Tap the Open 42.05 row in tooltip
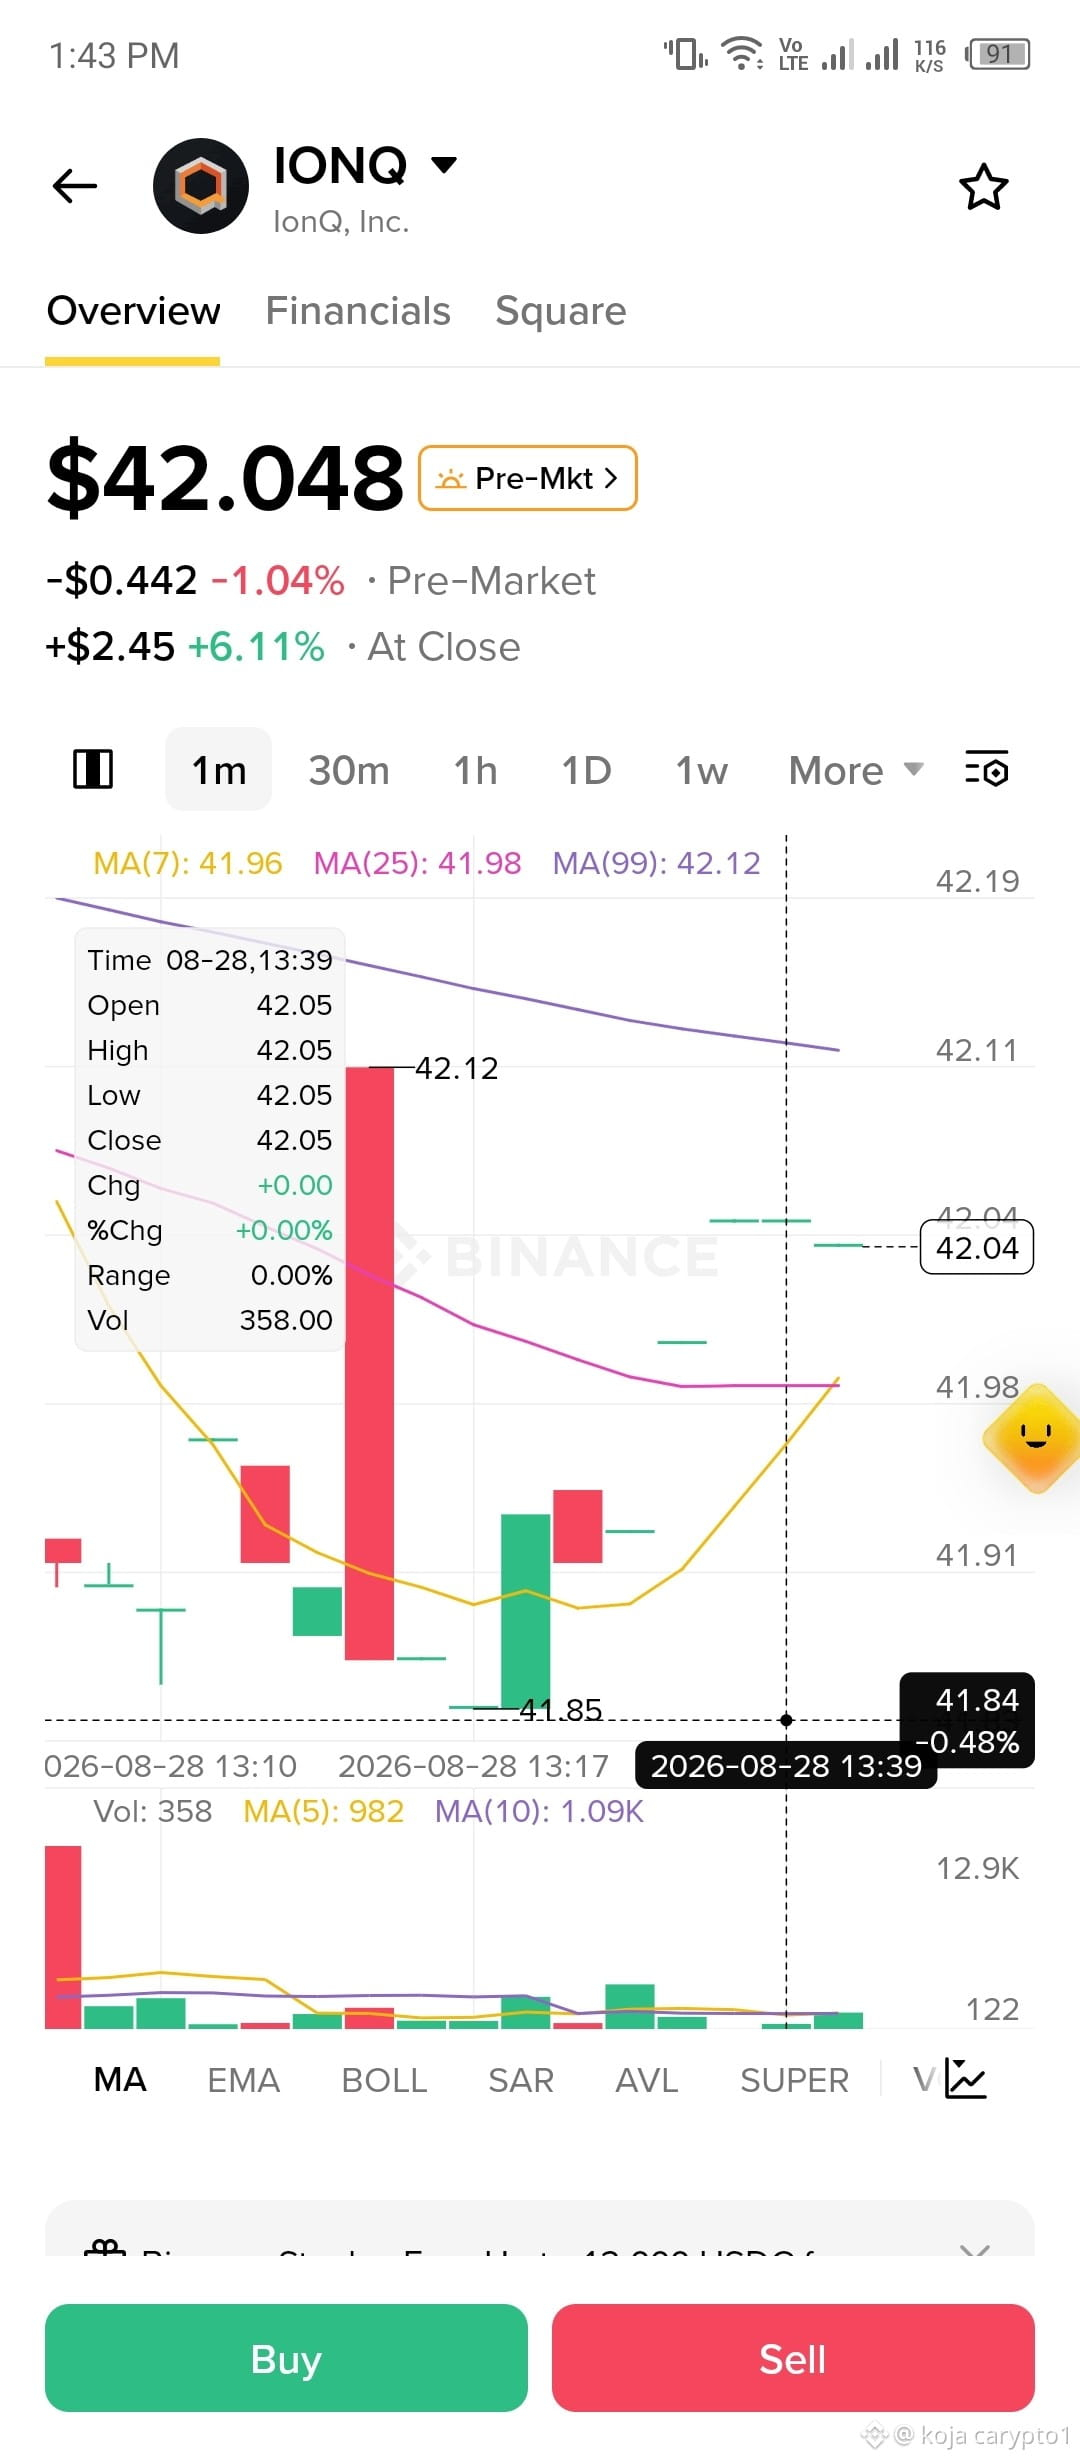Screen dimensions: 1080x2460 coord(210,1005)
